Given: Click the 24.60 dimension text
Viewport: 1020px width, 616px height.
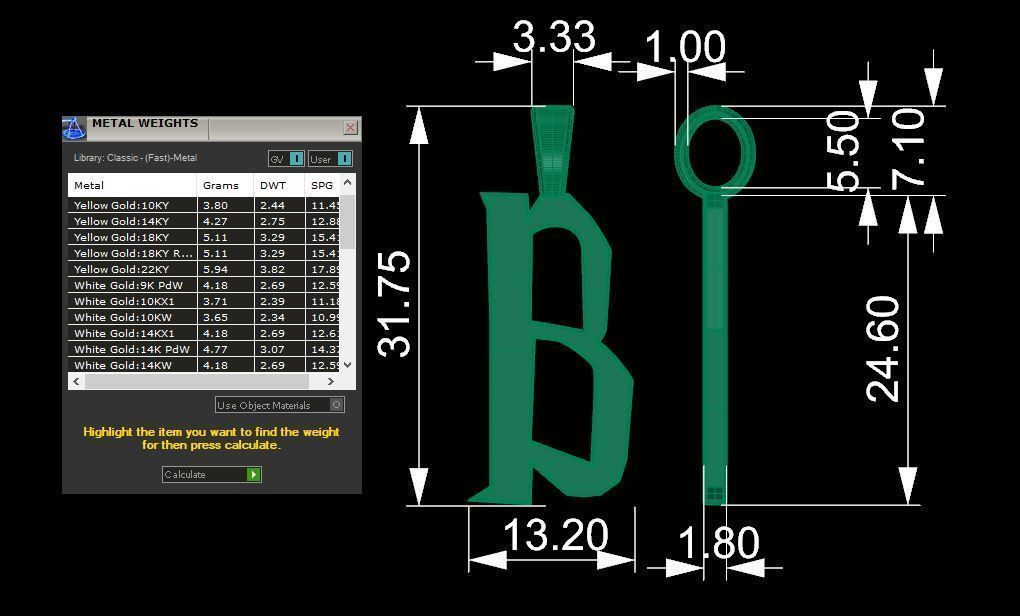Looking at the screenshot, I should click(883, 349).
